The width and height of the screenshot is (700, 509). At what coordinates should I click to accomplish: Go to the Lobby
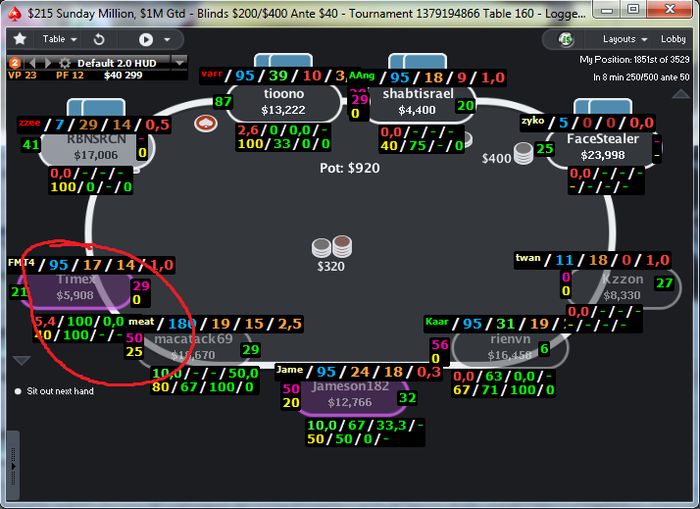[x=673, y=39]
